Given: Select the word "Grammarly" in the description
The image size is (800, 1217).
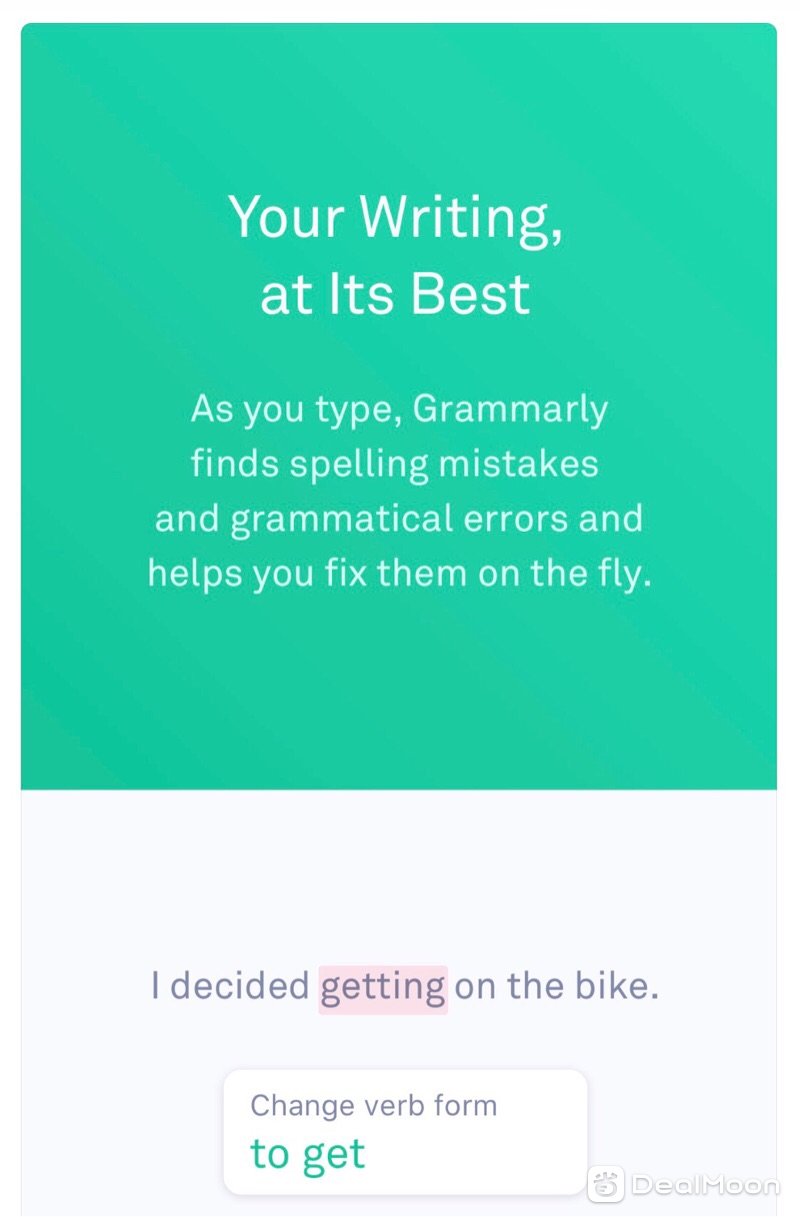Looking at the screenshot, I should (x=510, y=411).
